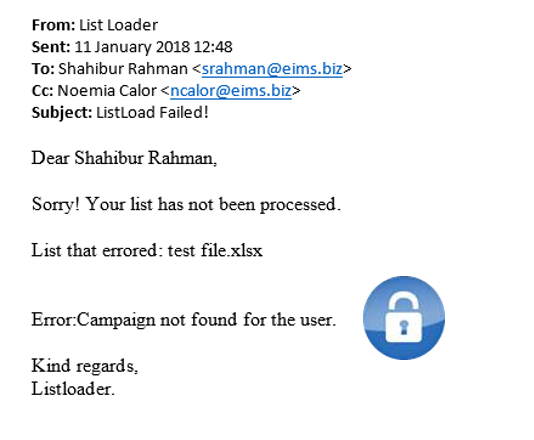Click the From: List Loader sender line

(95, 25)
